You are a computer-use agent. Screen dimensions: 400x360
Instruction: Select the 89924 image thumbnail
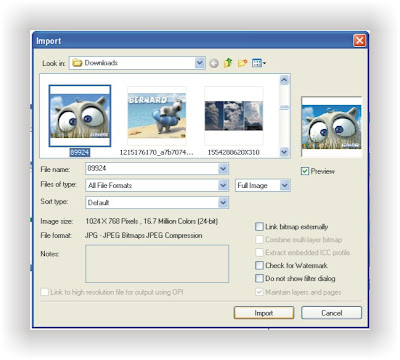coord(80,116)
